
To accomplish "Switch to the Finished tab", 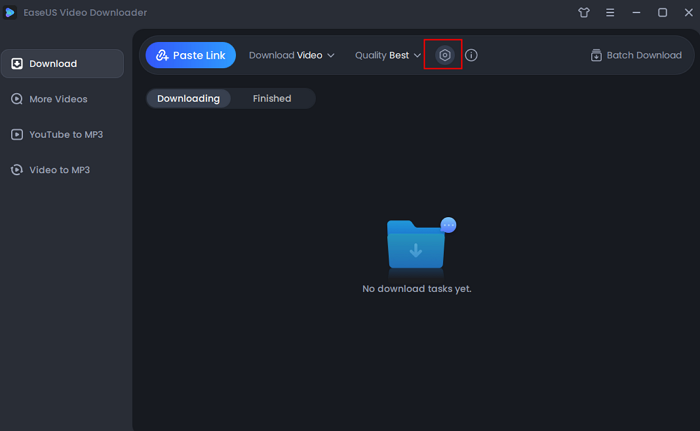I will 272,98.
